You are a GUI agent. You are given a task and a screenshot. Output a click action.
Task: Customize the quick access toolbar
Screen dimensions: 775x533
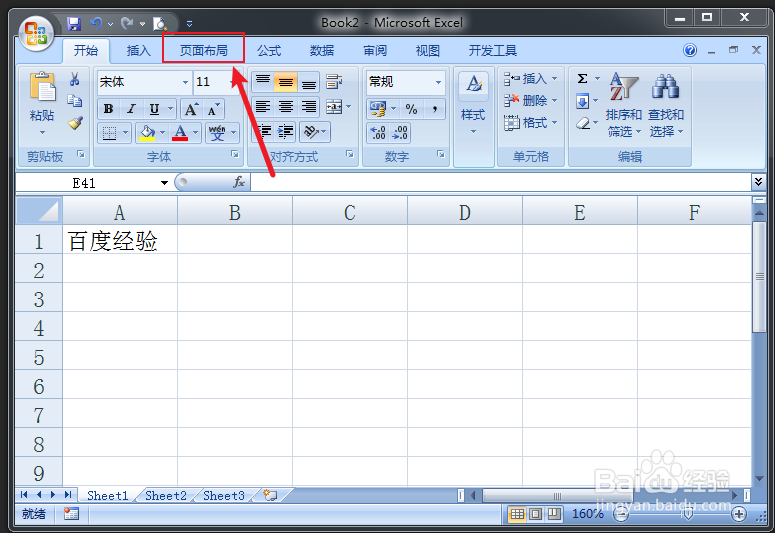[x=189, y=24]
